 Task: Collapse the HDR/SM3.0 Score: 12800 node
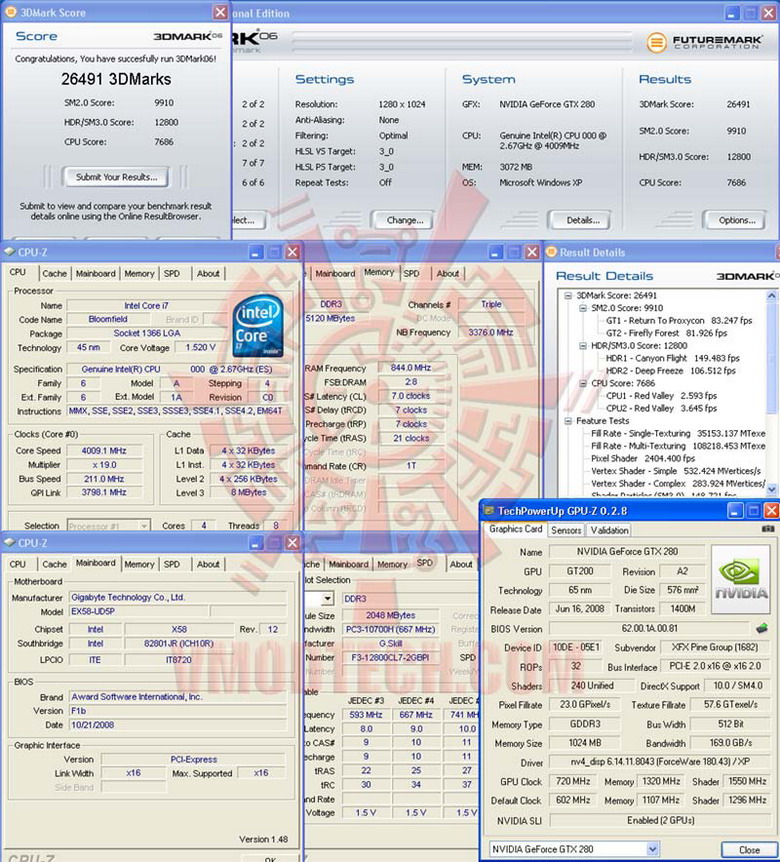(583, 346)
